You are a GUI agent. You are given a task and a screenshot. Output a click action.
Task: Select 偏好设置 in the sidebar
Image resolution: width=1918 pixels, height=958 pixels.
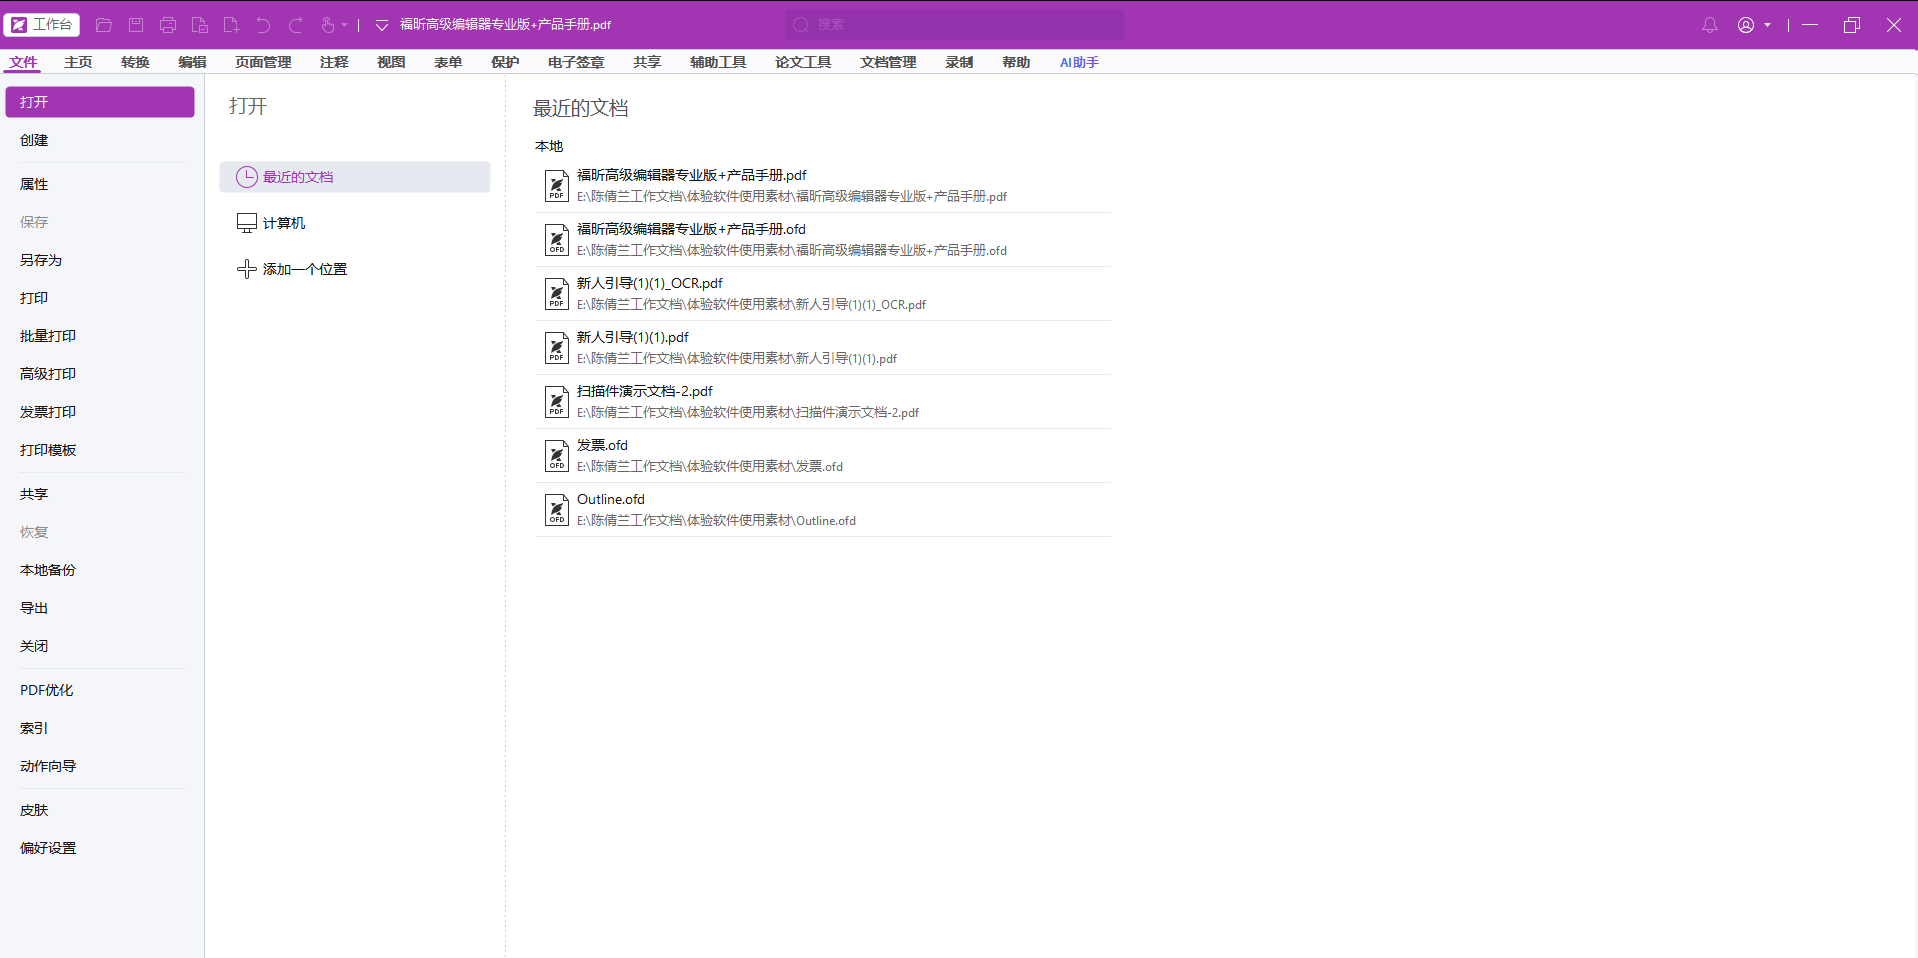(x=48, y=848)
